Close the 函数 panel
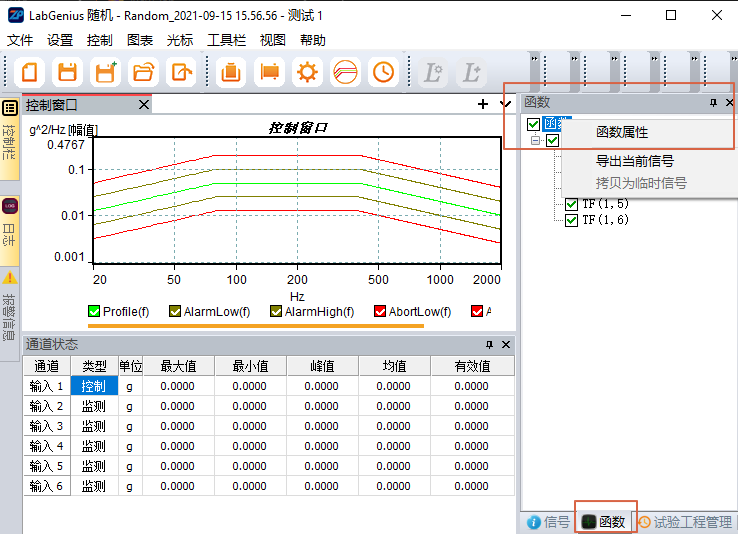The width and height of the screenshot is (738, 534). click(x=730, y=103)
